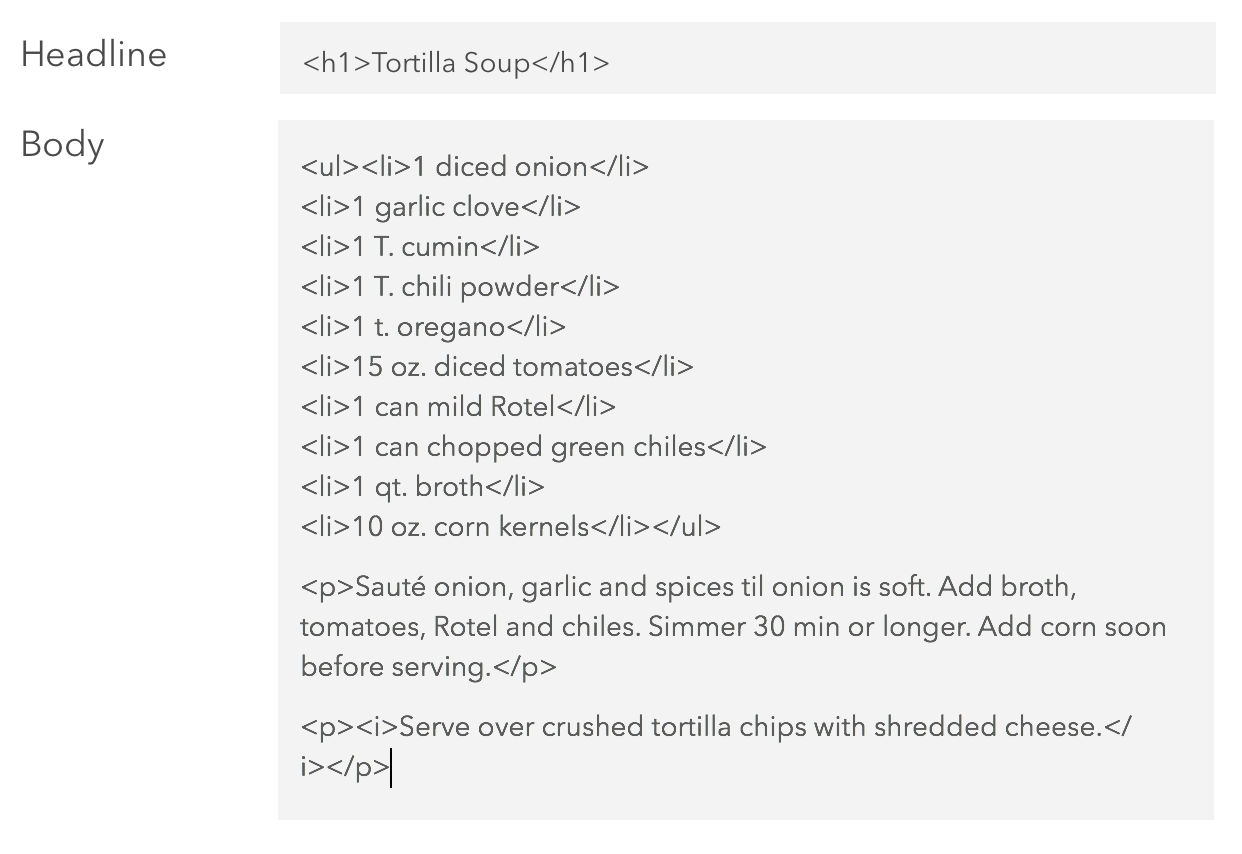The width and height of the screenshot is (1242, 854).
Task: Place cursor on the '15 oz. diced tomatoes' line
Action: click(x=497, y=367)
